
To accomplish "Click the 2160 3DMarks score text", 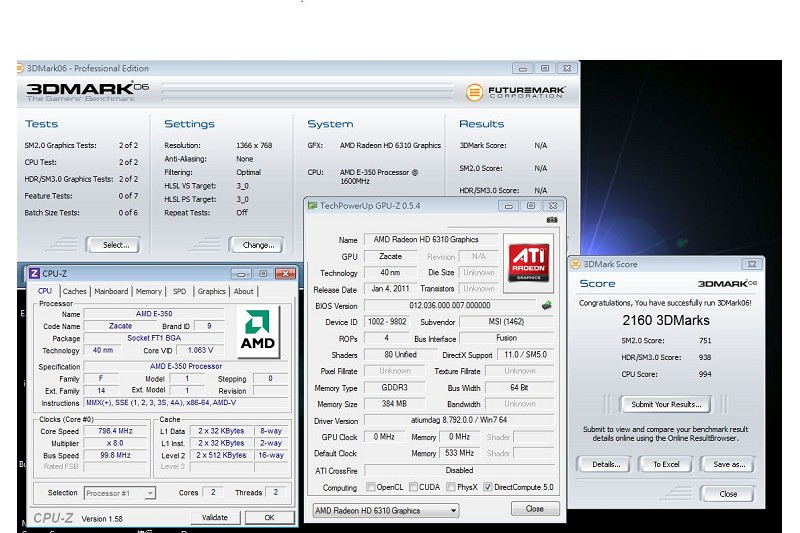I will click(666, 320).
